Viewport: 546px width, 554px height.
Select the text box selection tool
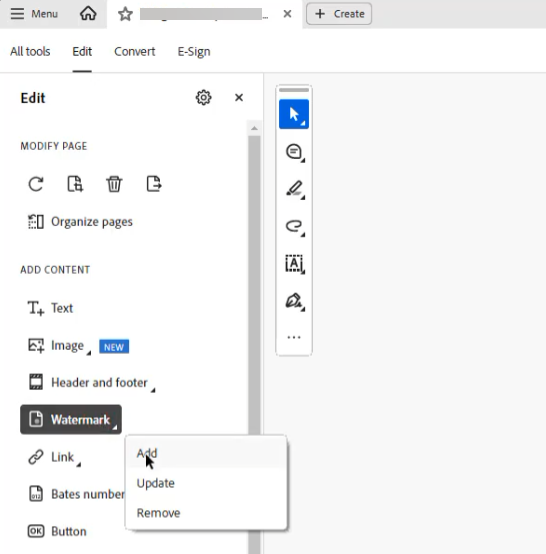click(x=294, y=264)
